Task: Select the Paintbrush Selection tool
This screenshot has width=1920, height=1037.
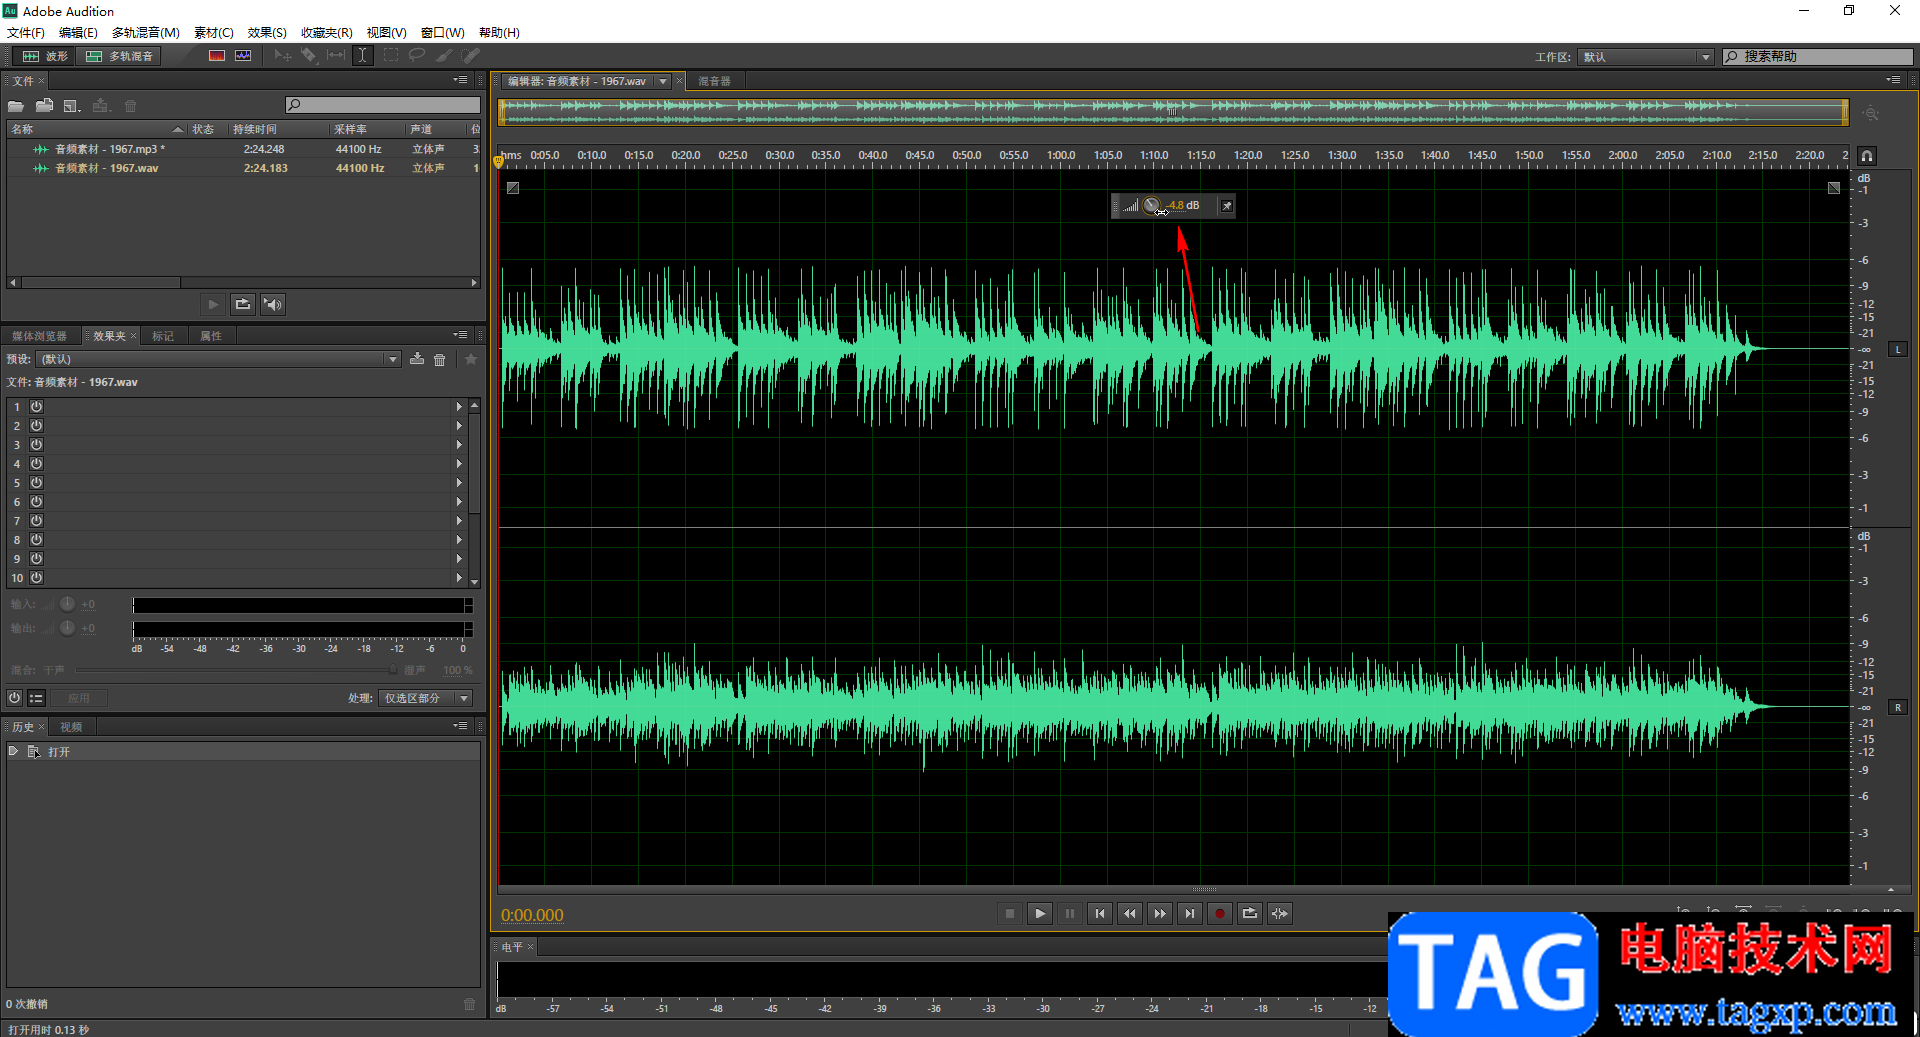Action: [x=444, y=56]
